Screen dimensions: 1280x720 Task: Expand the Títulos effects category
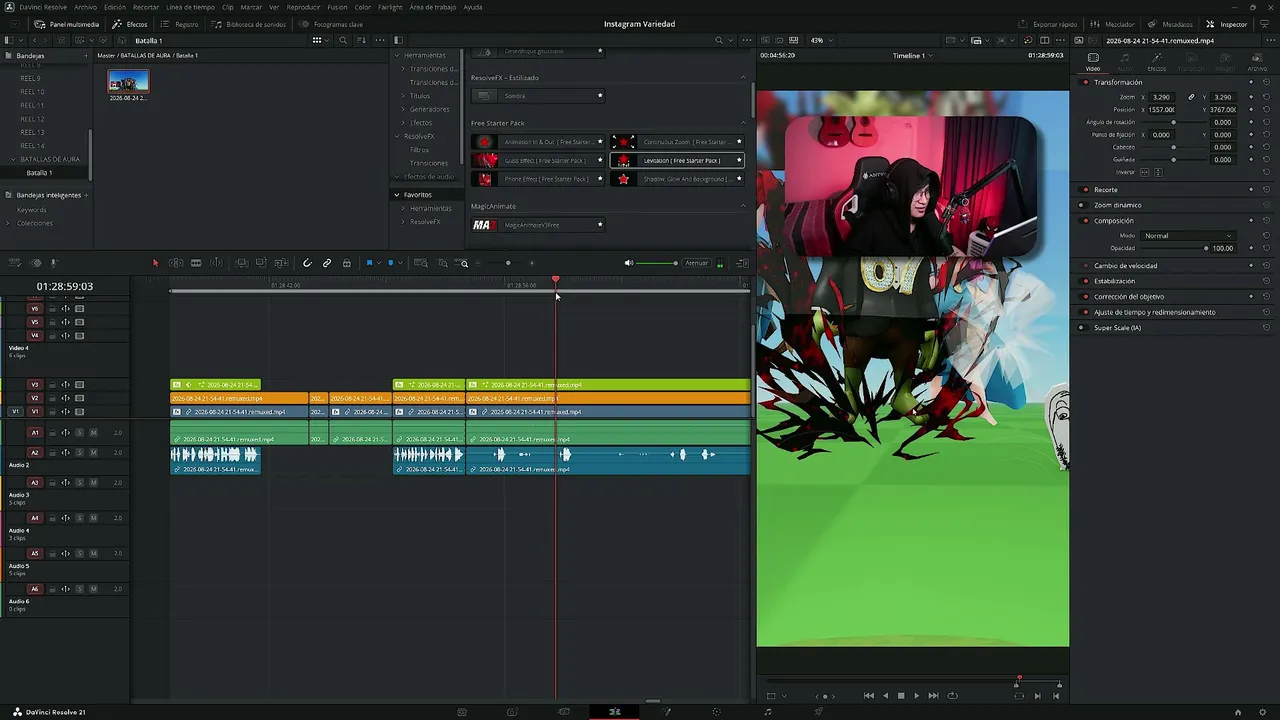point(403,96)
